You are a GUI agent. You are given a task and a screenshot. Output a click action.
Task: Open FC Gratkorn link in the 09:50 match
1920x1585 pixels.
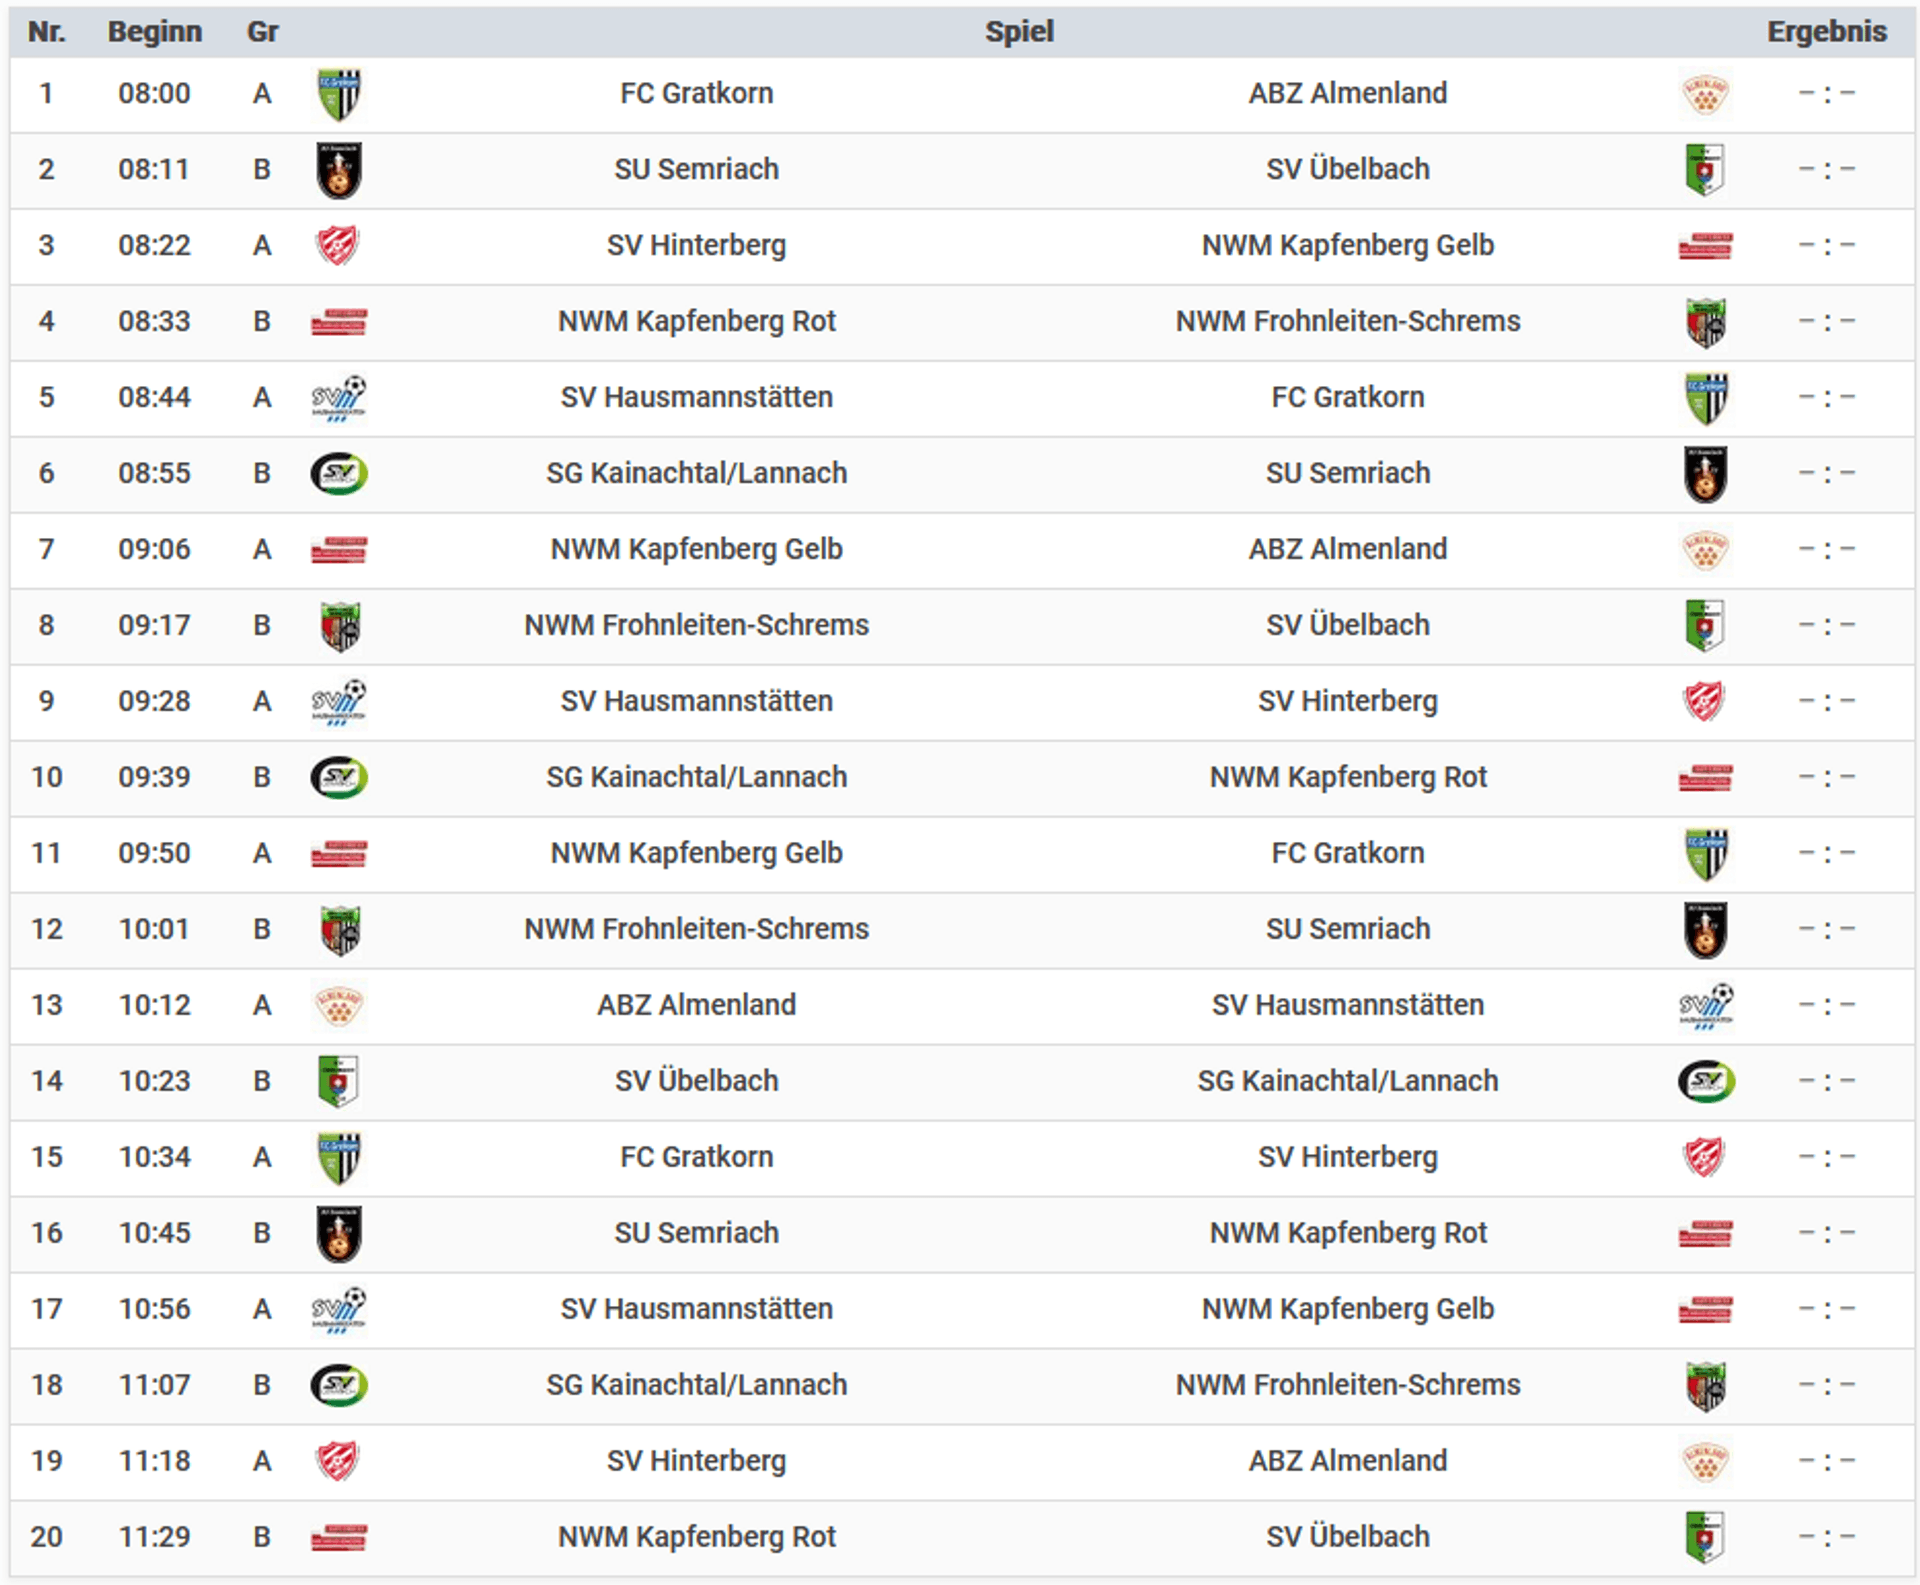pyautogui.click(x=1347, y=853)
